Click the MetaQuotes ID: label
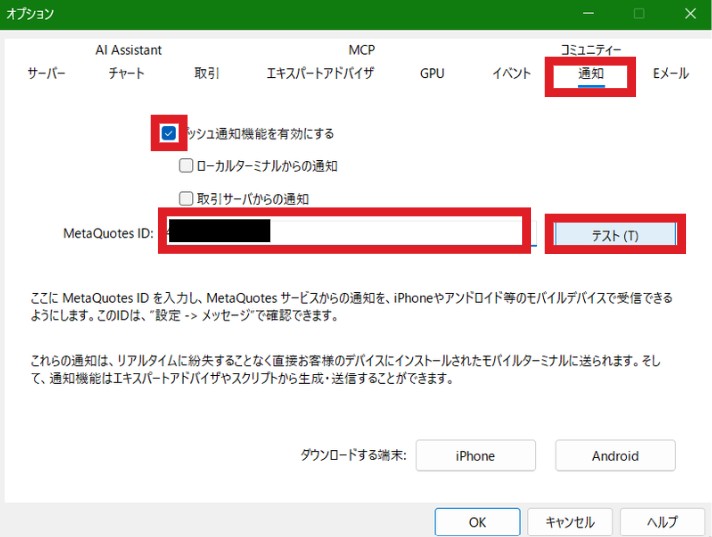The image size is (712, 537). 108,233
